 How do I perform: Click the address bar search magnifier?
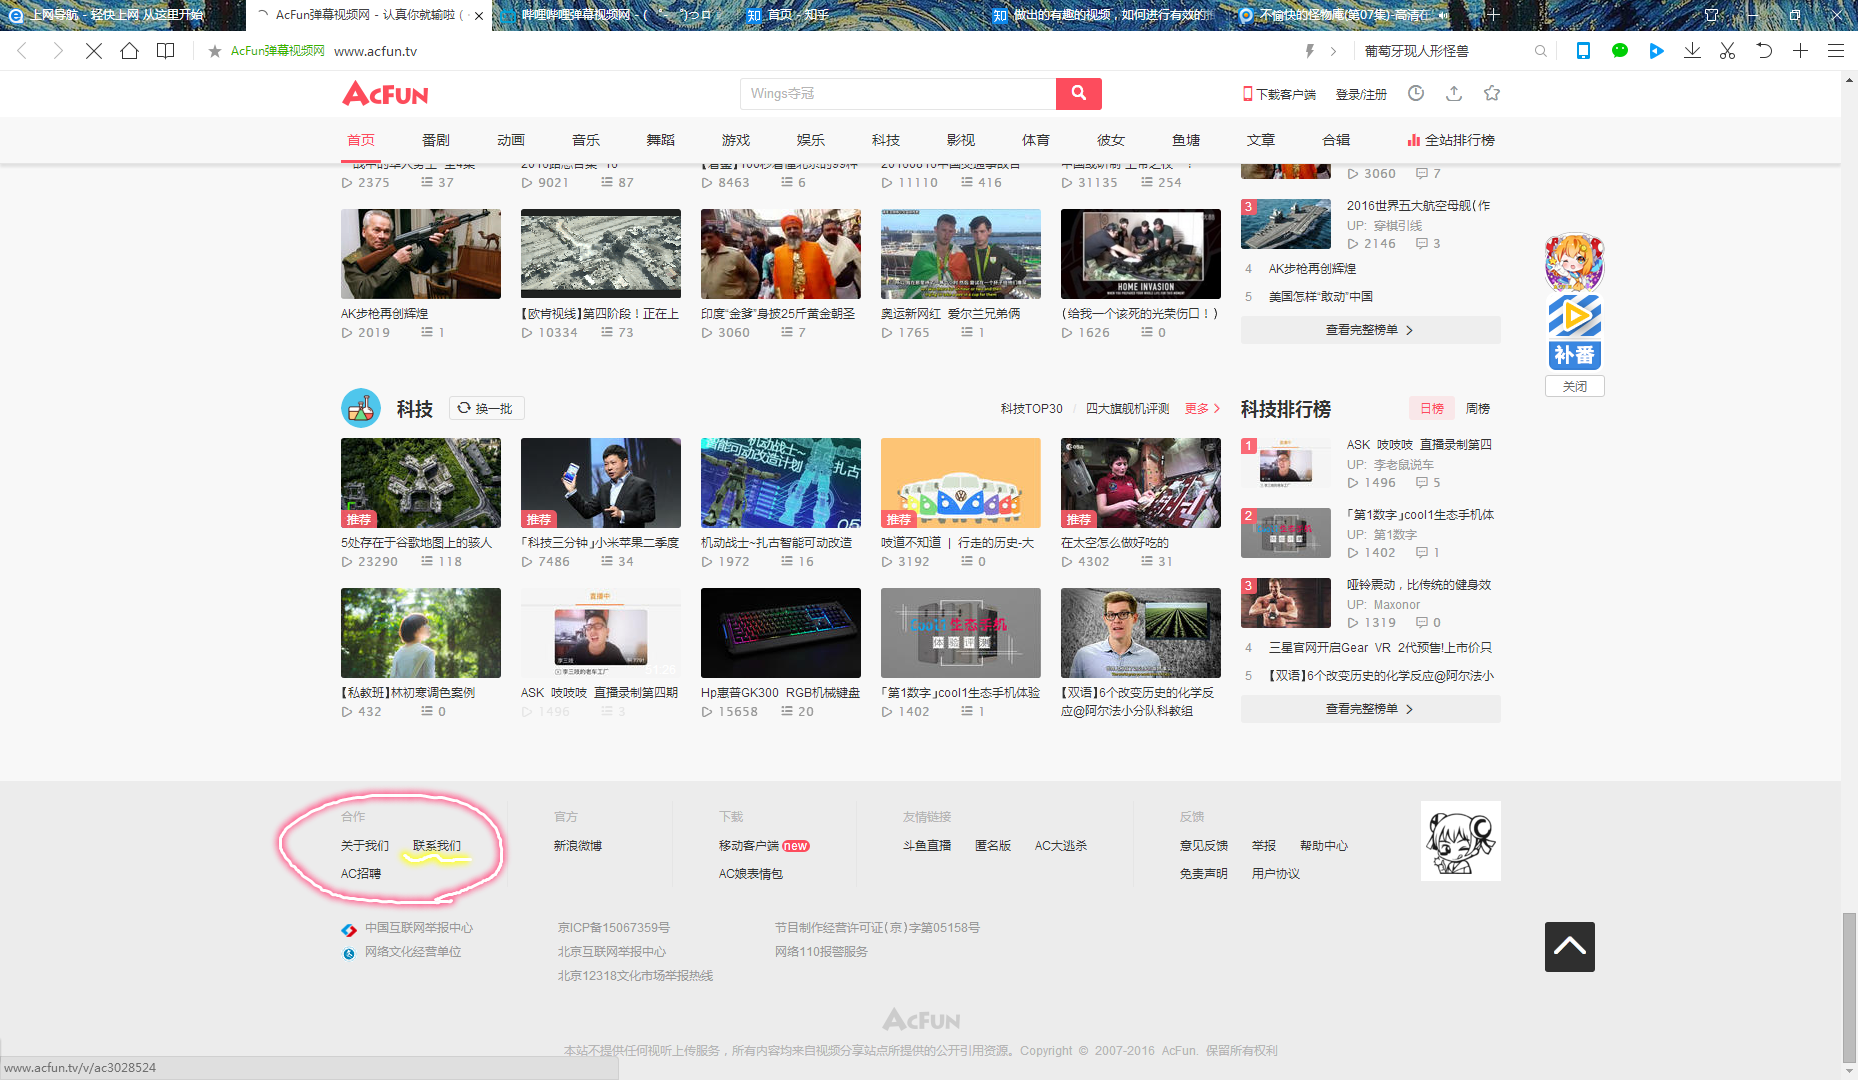1540,51
